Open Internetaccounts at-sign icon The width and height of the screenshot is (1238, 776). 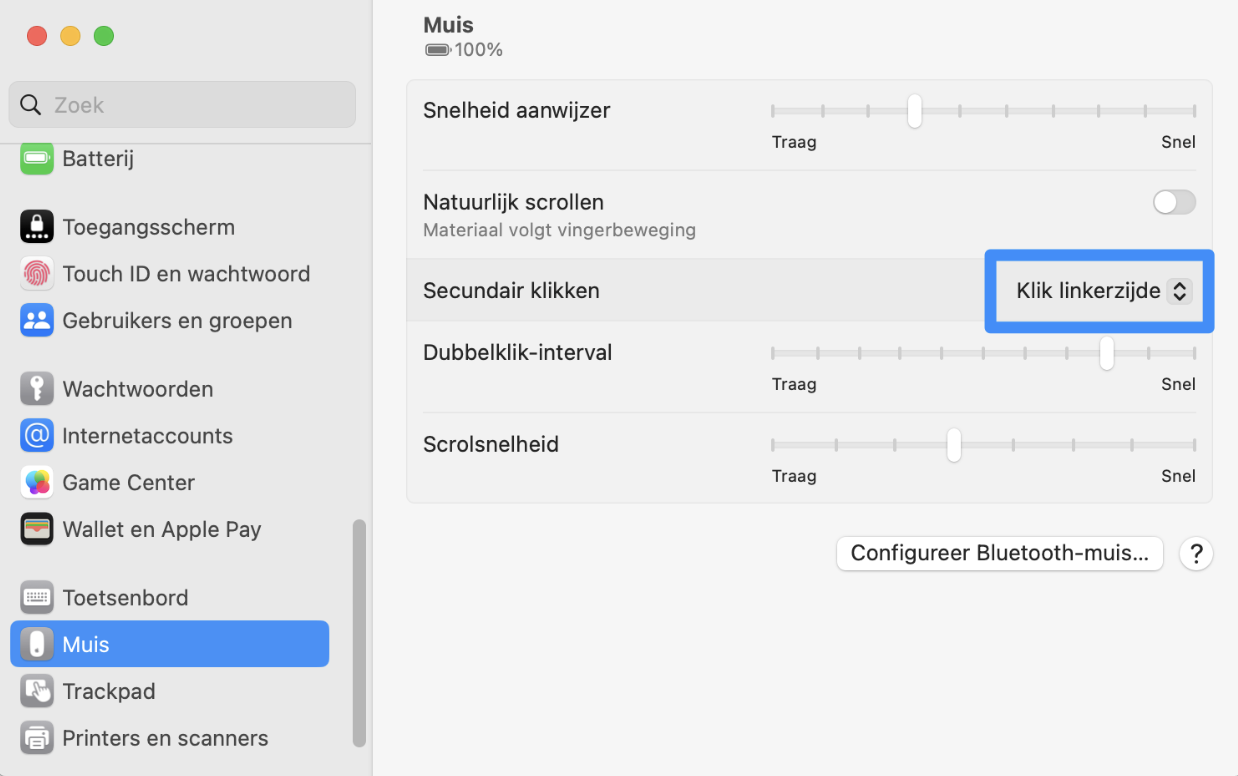(x=37, y=436)
